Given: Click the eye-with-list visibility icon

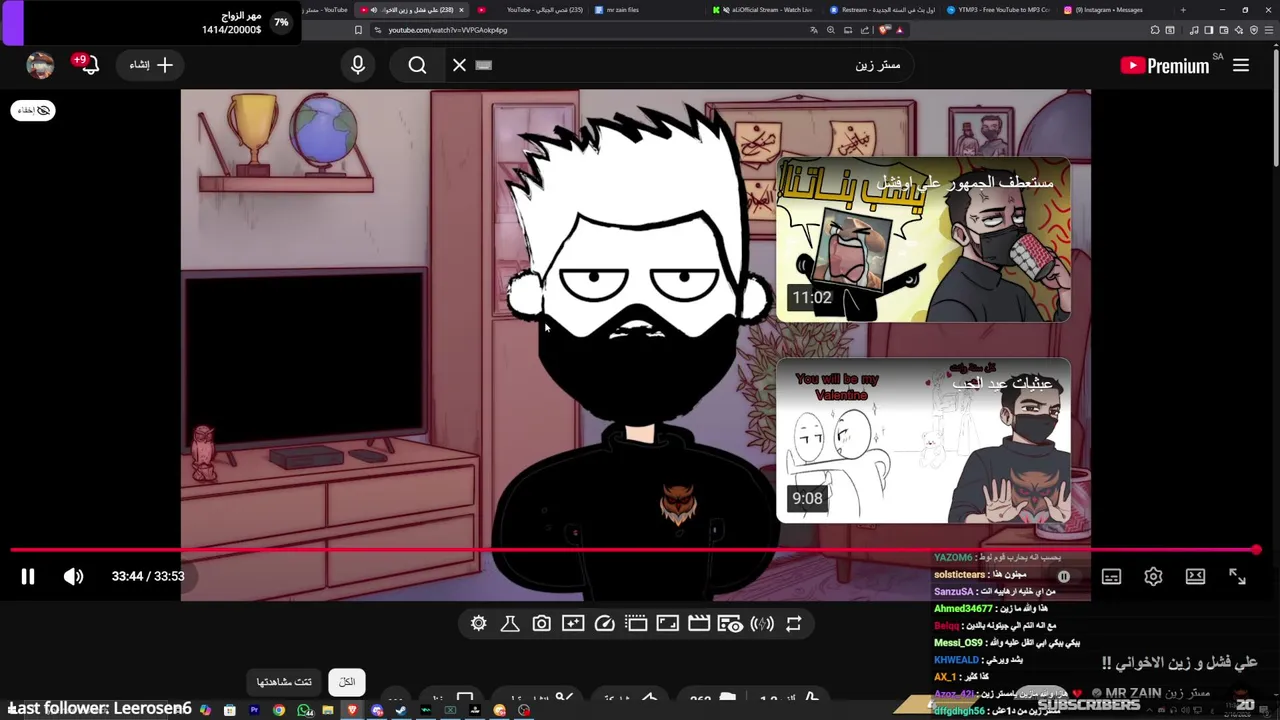Looking at the screenshot, I should point(731,623).
